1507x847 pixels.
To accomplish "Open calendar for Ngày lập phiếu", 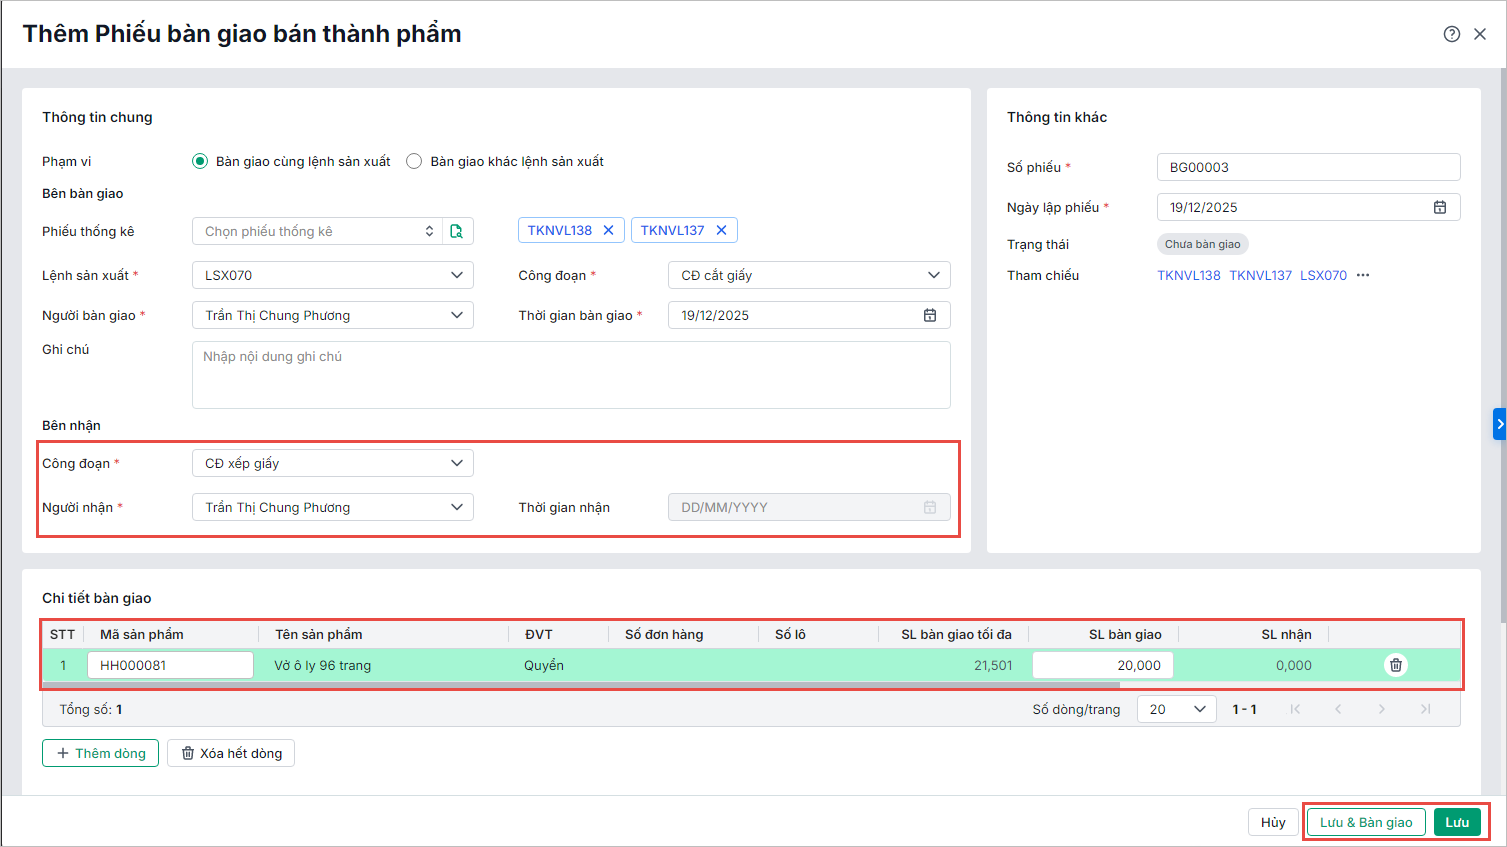I will point(1439,207).
